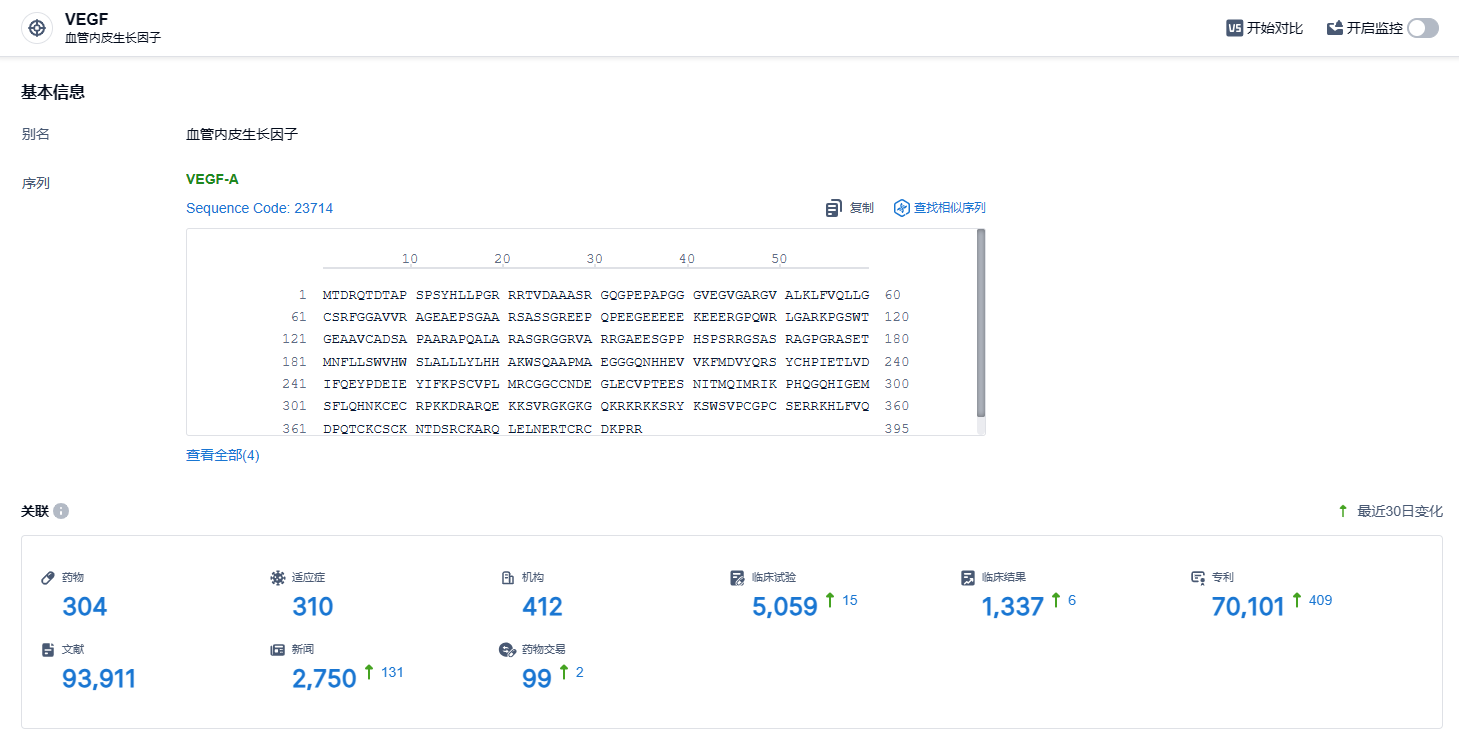Open Sequence Code: 23714 link
1459x738 pixels.
tap(259, 208)
